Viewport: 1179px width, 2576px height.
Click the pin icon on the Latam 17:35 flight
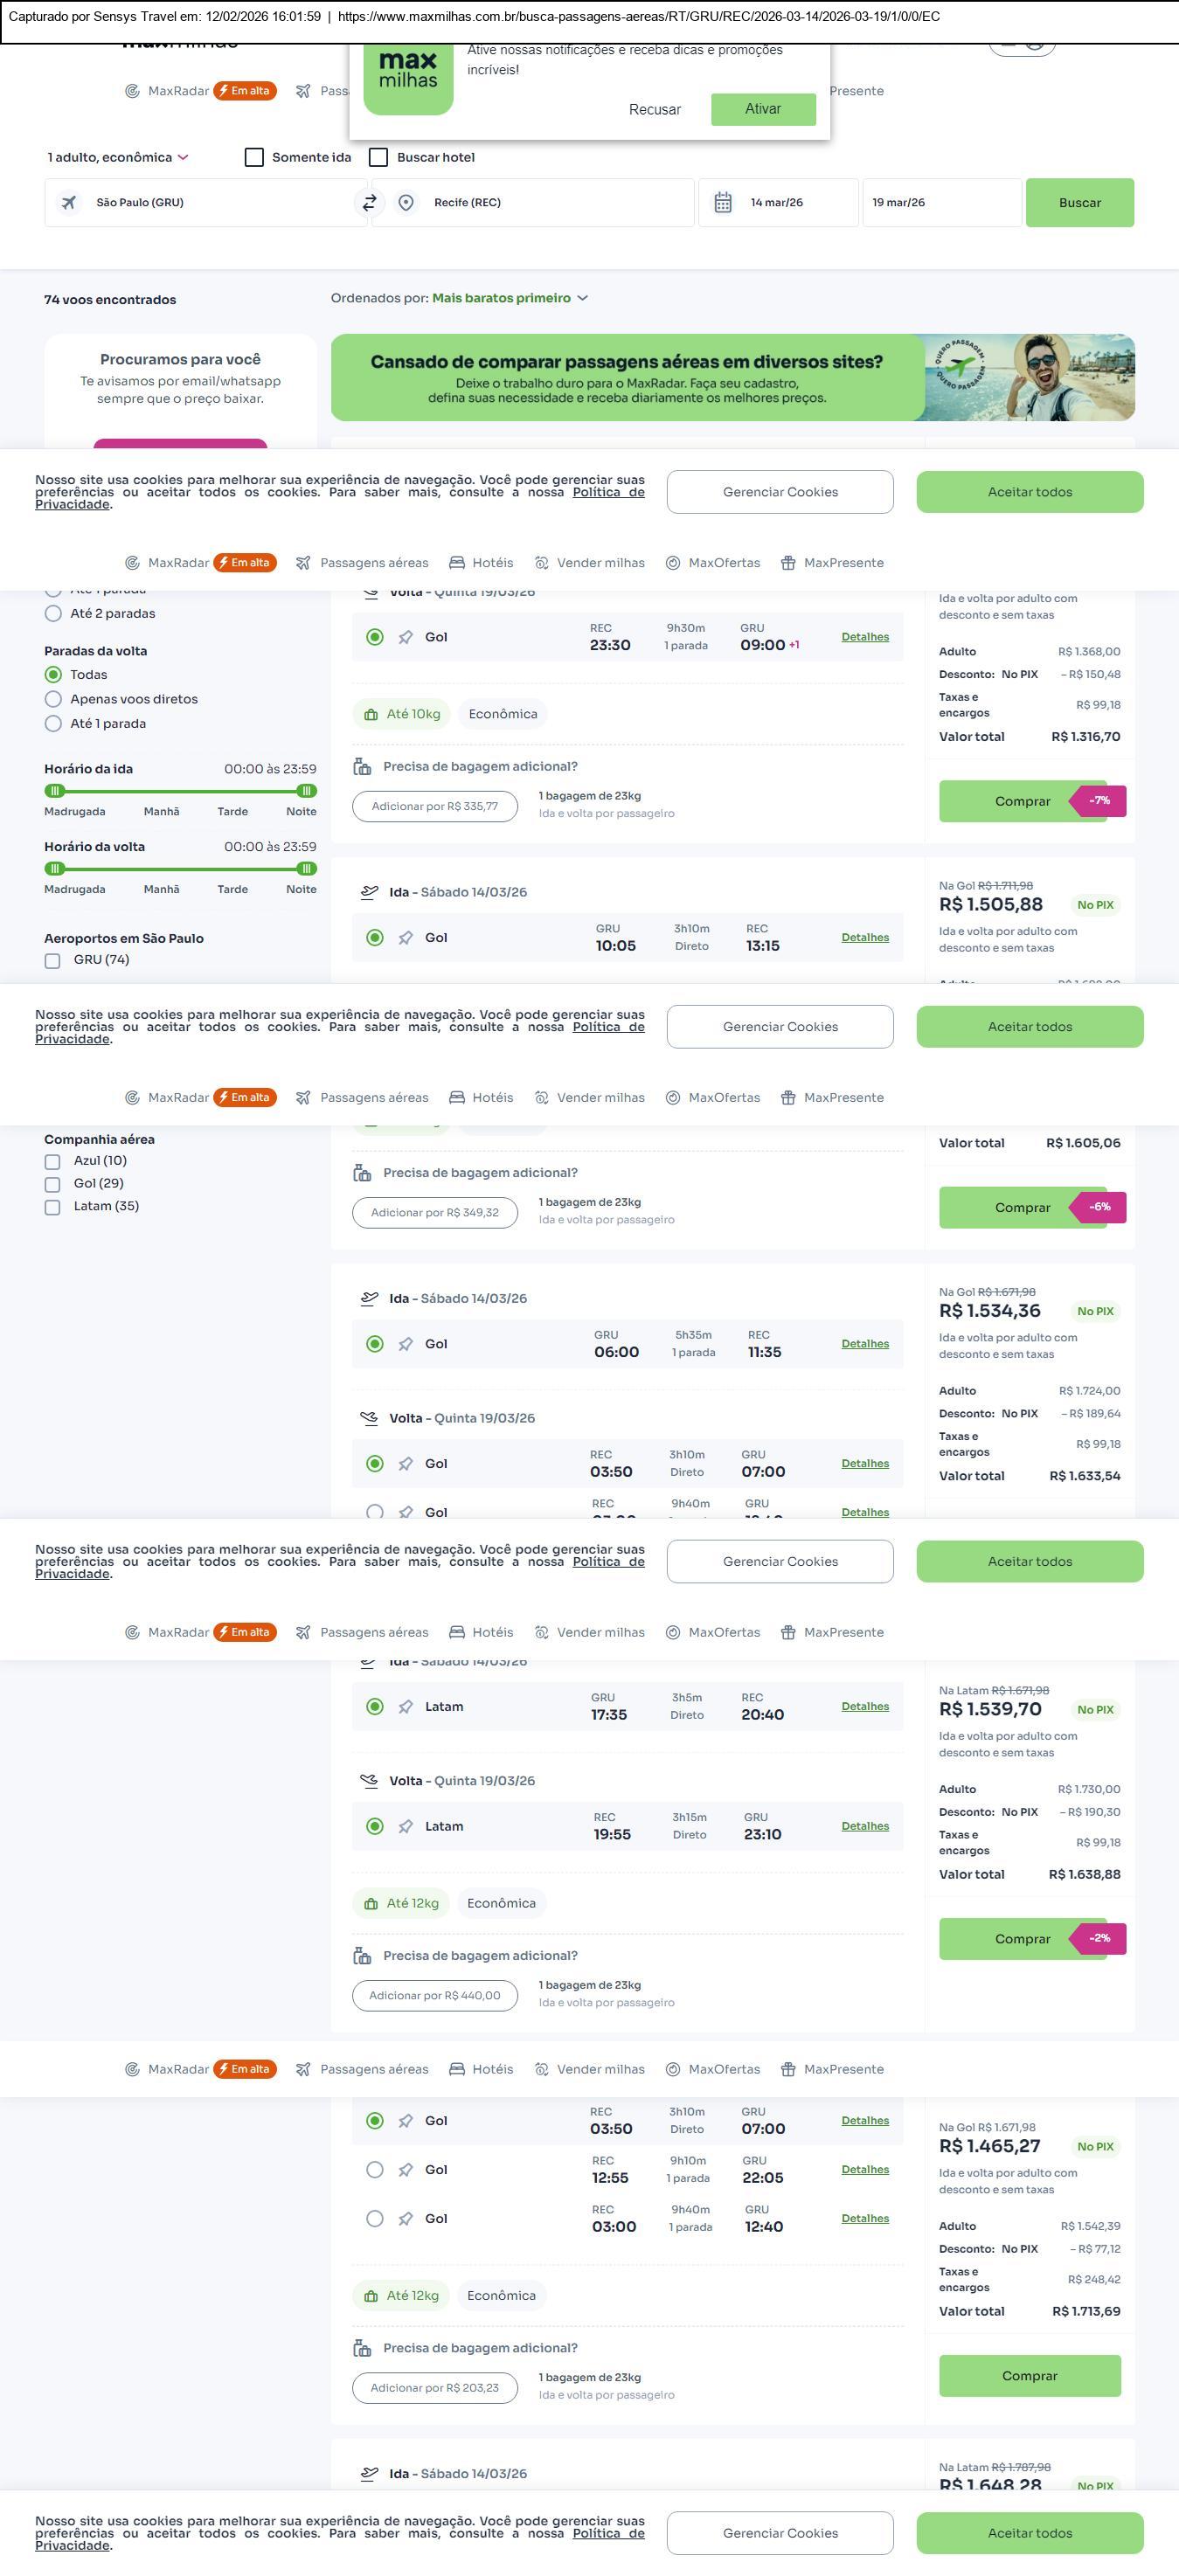[x=405, y=1707]
